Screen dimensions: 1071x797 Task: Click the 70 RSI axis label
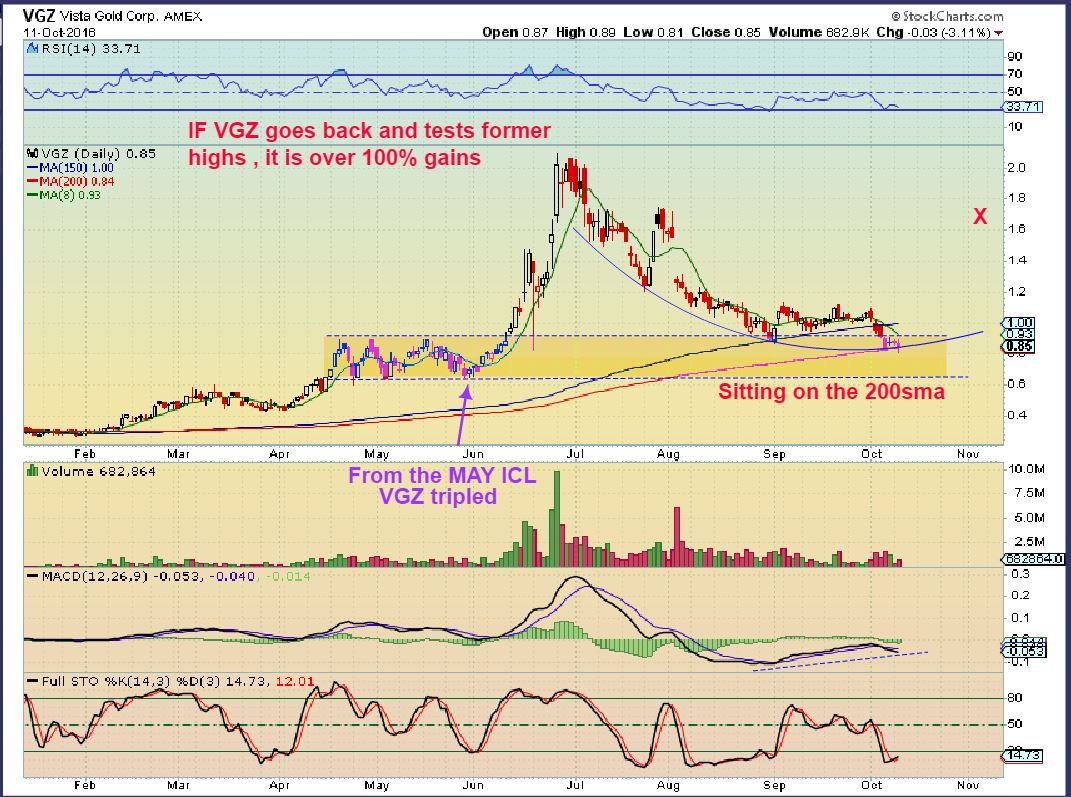point(1015,74)
